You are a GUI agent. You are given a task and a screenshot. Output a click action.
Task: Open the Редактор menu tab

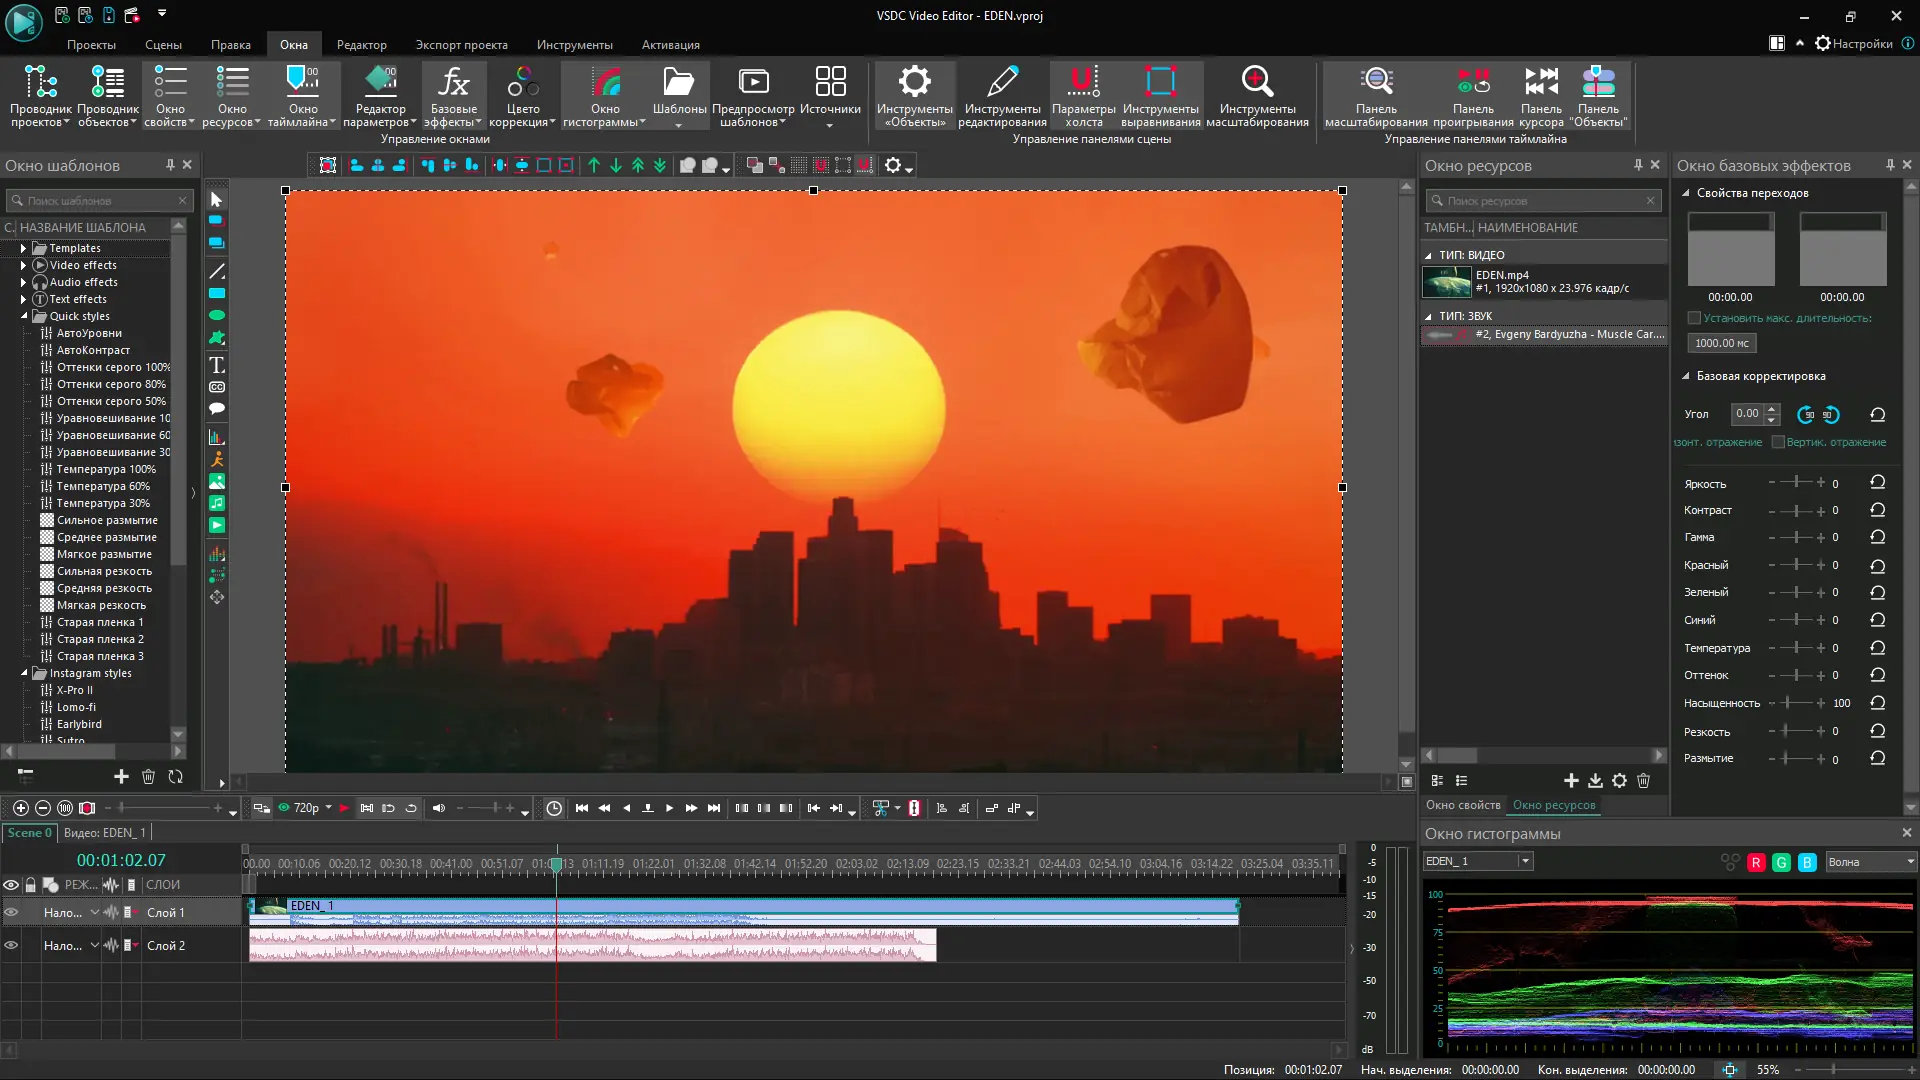pyautogui.click(x=361, y=45)
